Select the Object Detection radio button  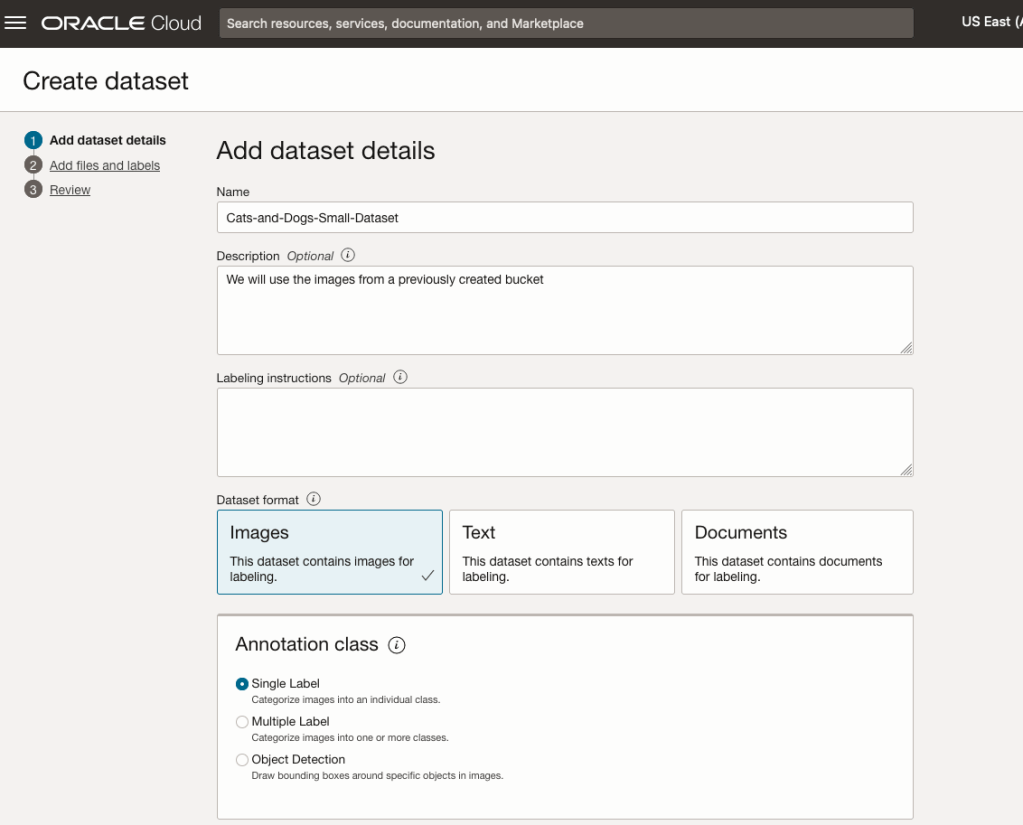click(x=242, y=760)
